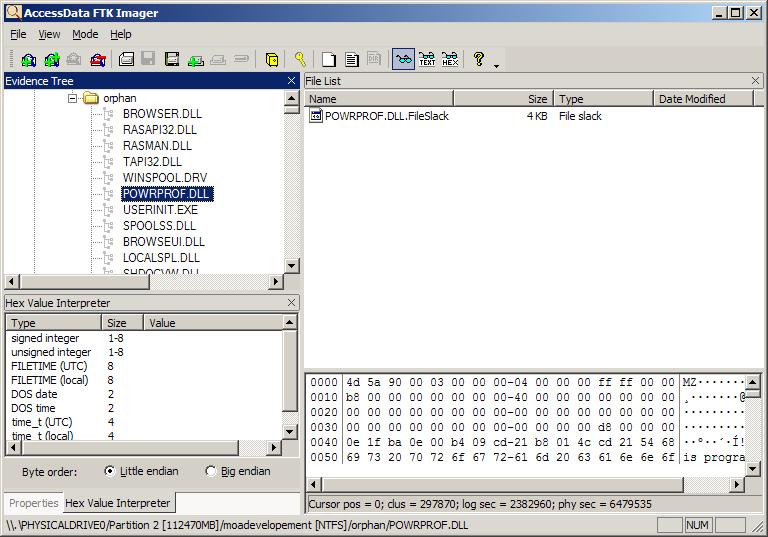Click the node icon beside BROWSER.DLL
The height and width of the screenshot is (537, 768).
point(108,114)
